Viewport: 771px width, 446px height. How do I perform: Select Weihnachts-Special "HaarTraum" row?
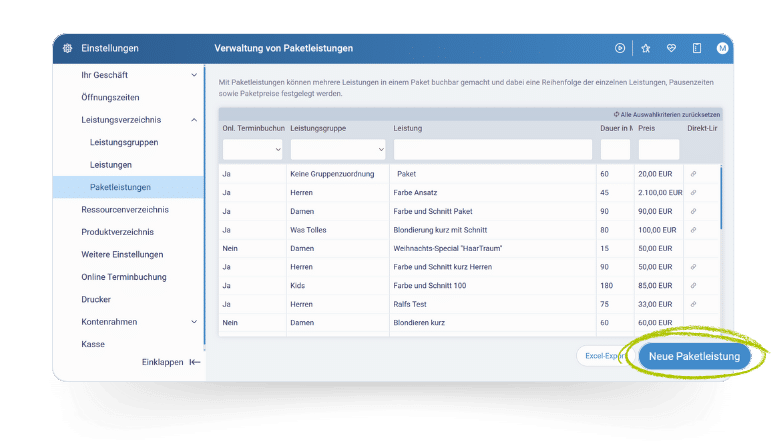pyautogui.click(x=470, y=249)
